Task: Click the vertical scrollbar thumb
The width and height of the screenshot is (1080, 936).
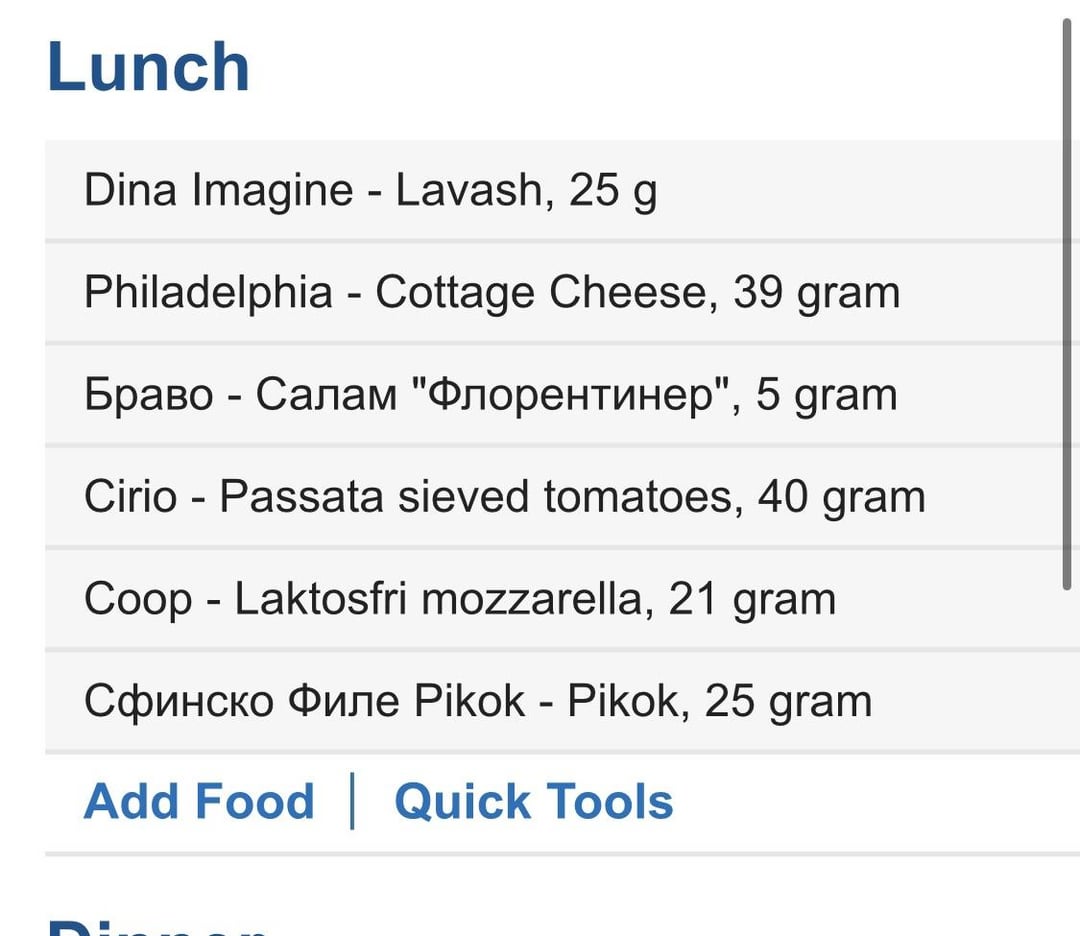Action: click(1067, 303)
